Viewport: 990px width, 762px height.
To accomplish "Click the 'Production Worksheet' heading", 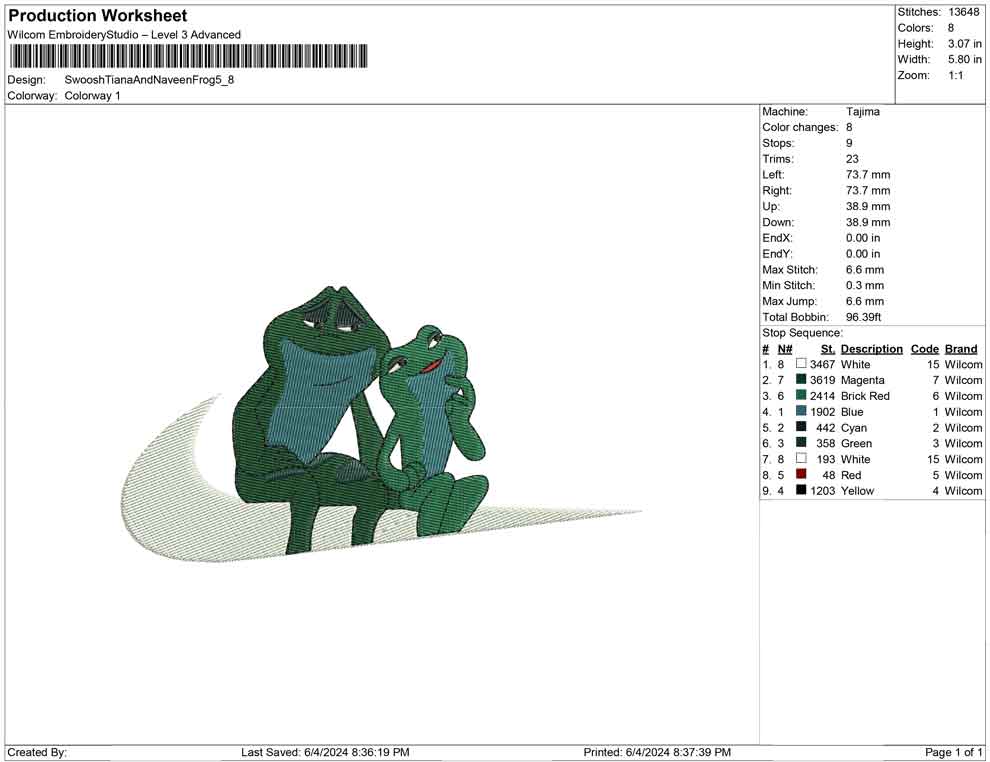I will click(x=98, y=16).
